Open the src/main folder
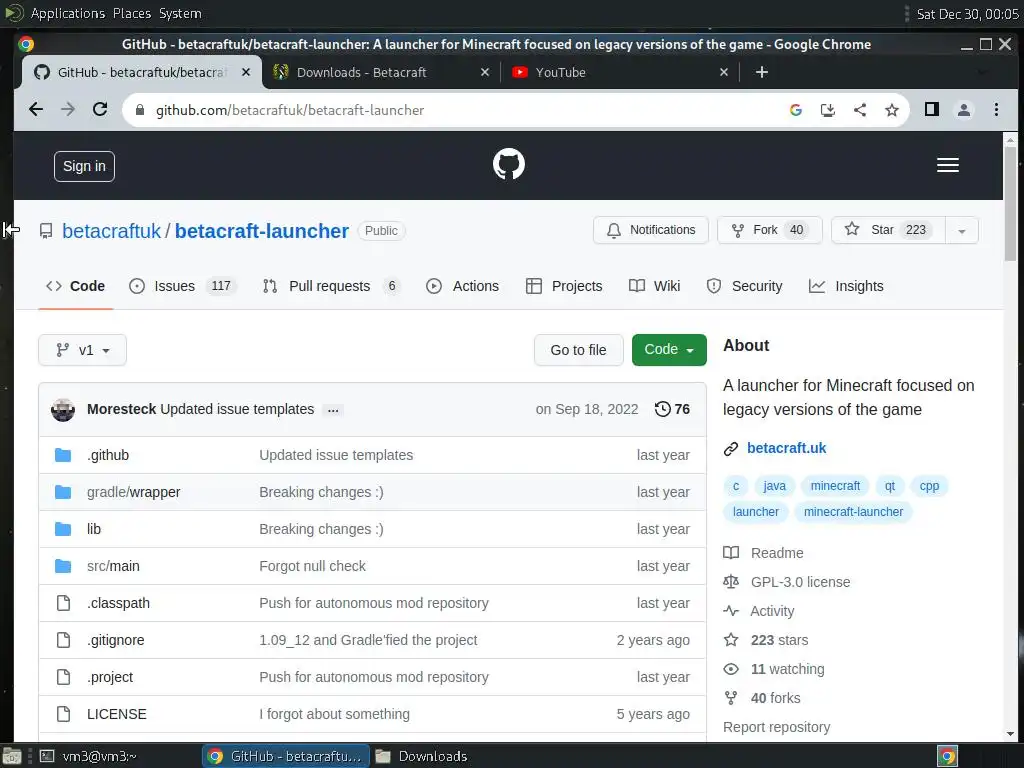1024x768 pixels. pyautogui.click(x=113, y=566)
